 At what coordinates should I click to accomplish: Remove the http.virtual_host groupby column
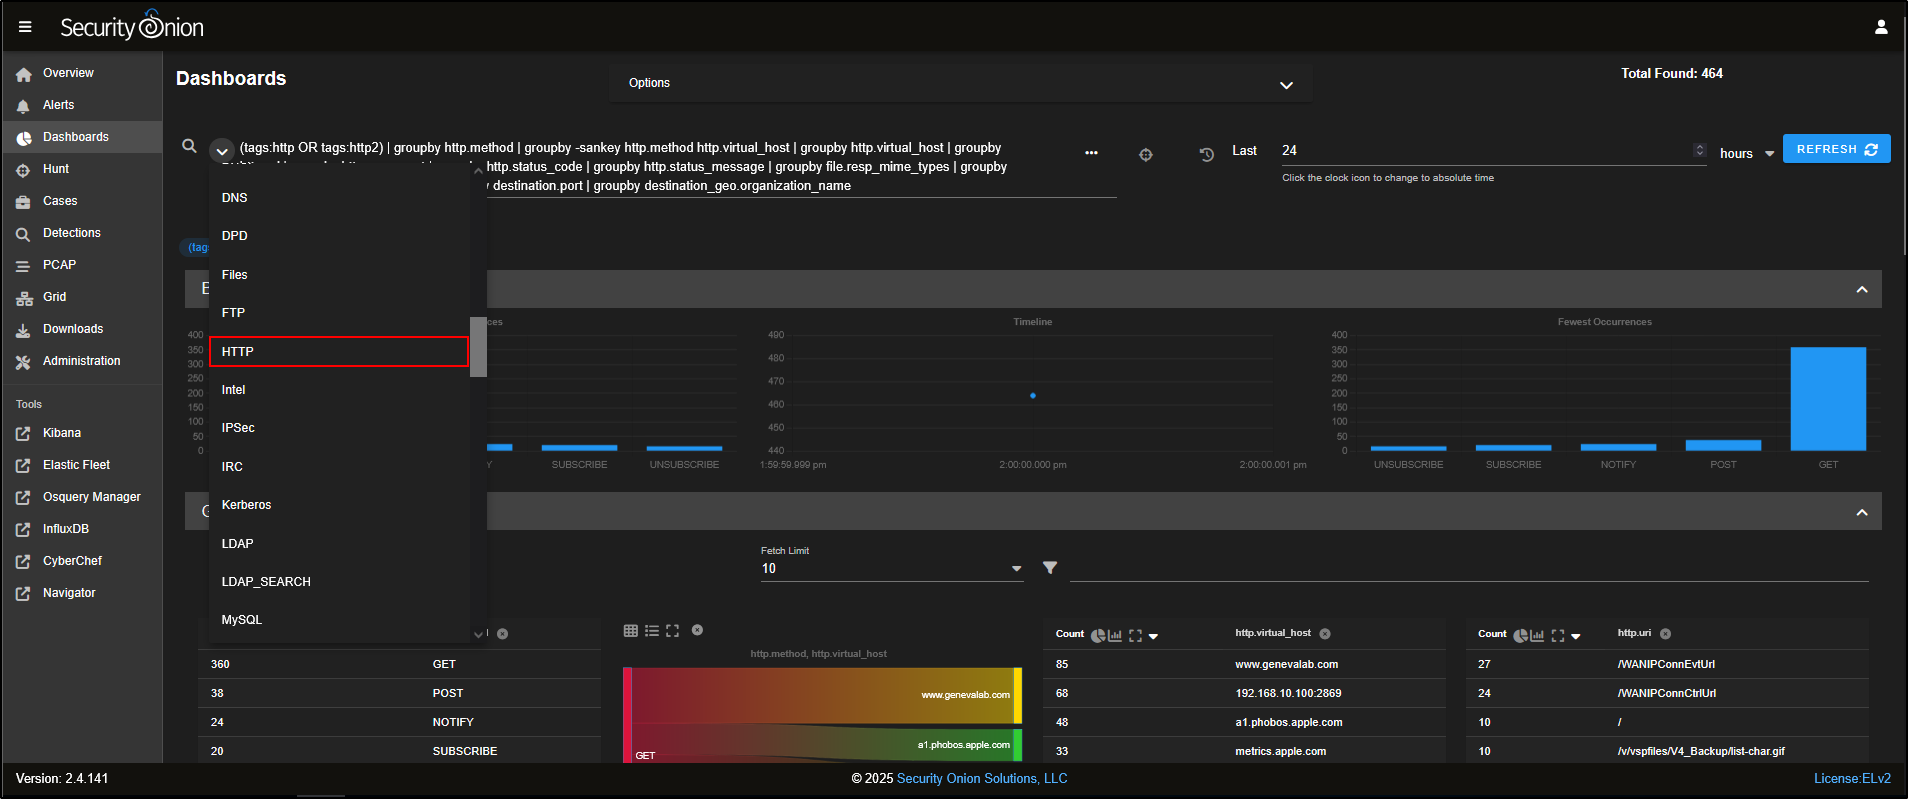pos(1325,634)
